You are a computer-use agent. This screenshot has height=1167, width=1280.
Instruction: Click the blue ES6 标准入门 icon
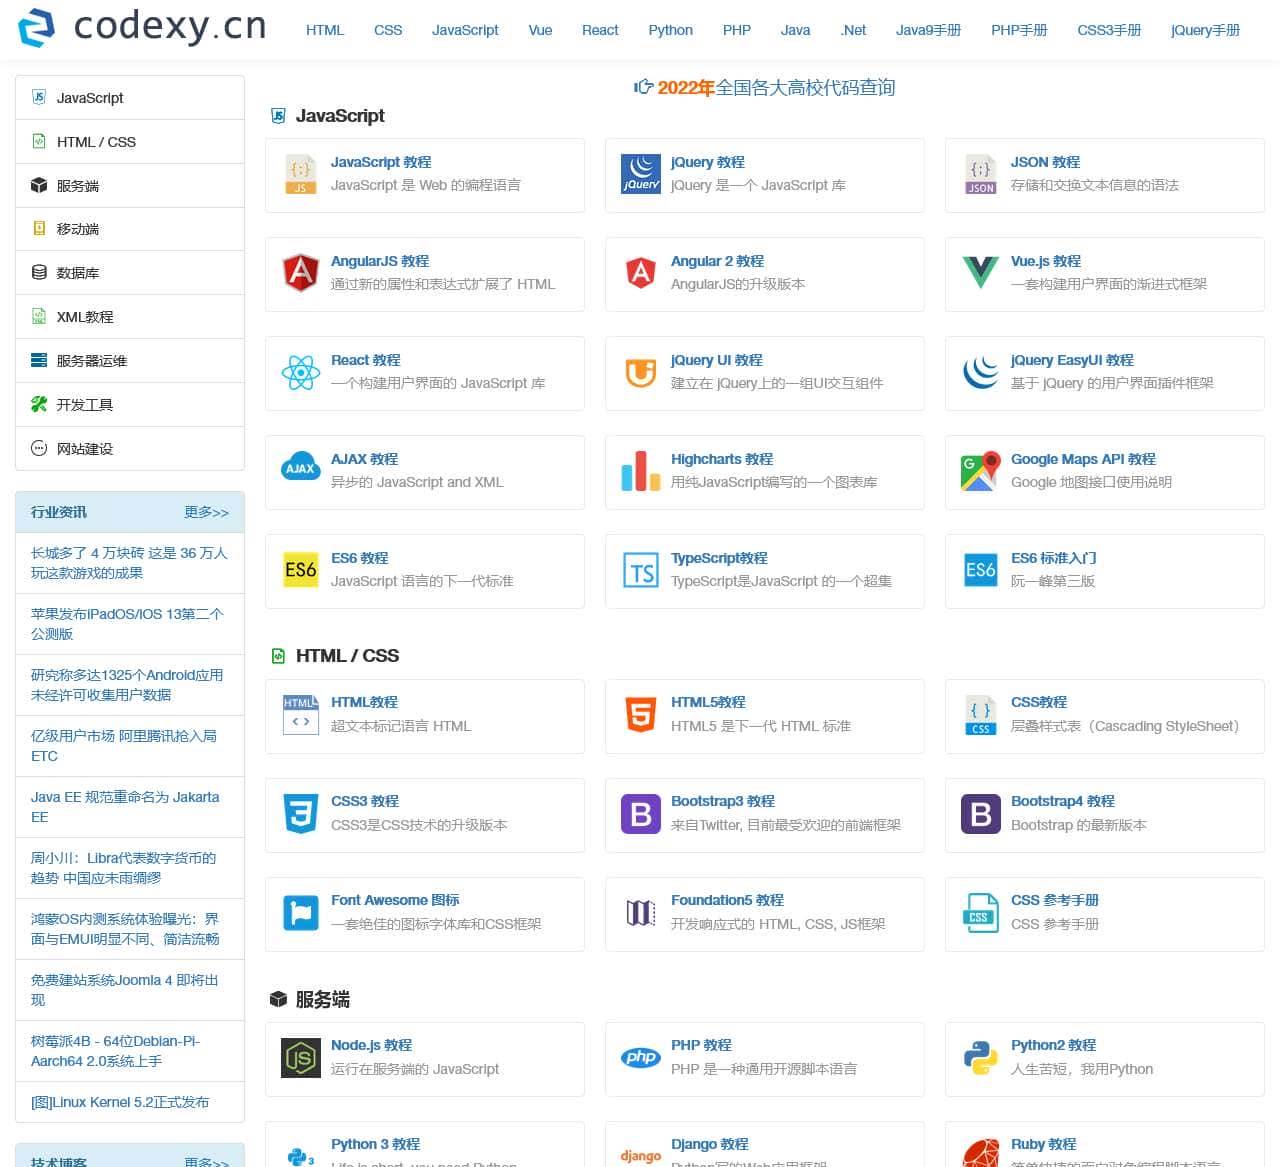981,570
